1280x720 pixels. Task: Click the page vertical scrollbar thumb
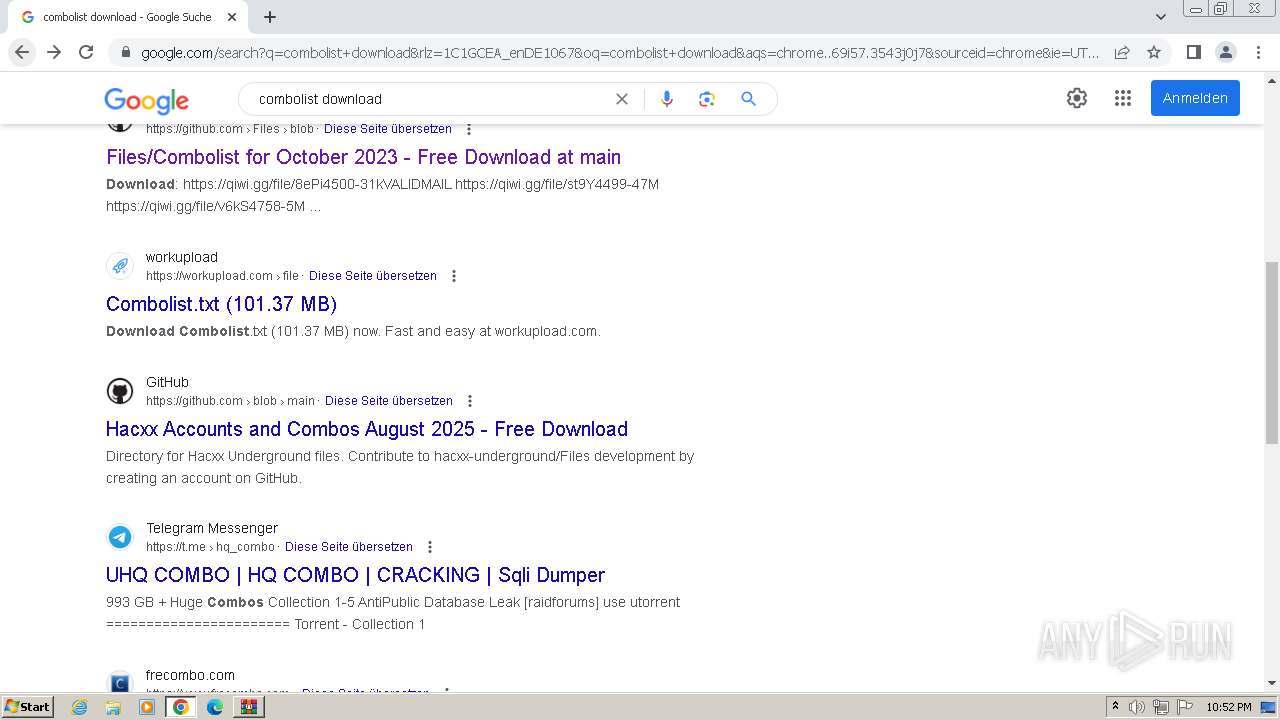click(1271, 353)
